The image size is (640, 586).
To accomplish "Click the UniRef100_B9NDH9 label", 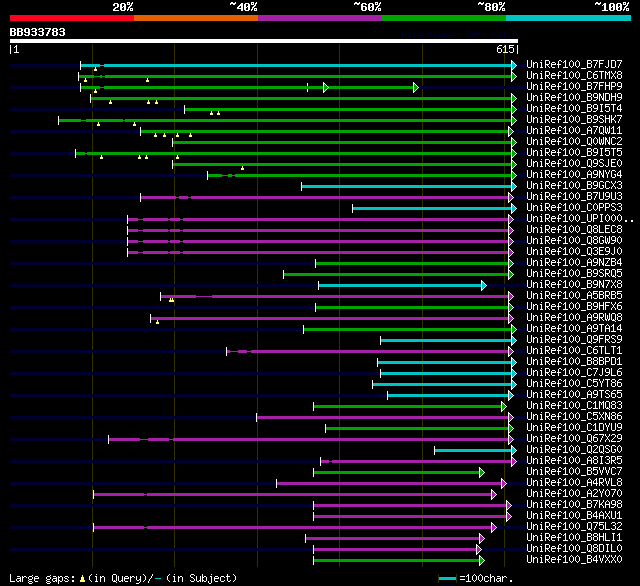I will (574, 98).
